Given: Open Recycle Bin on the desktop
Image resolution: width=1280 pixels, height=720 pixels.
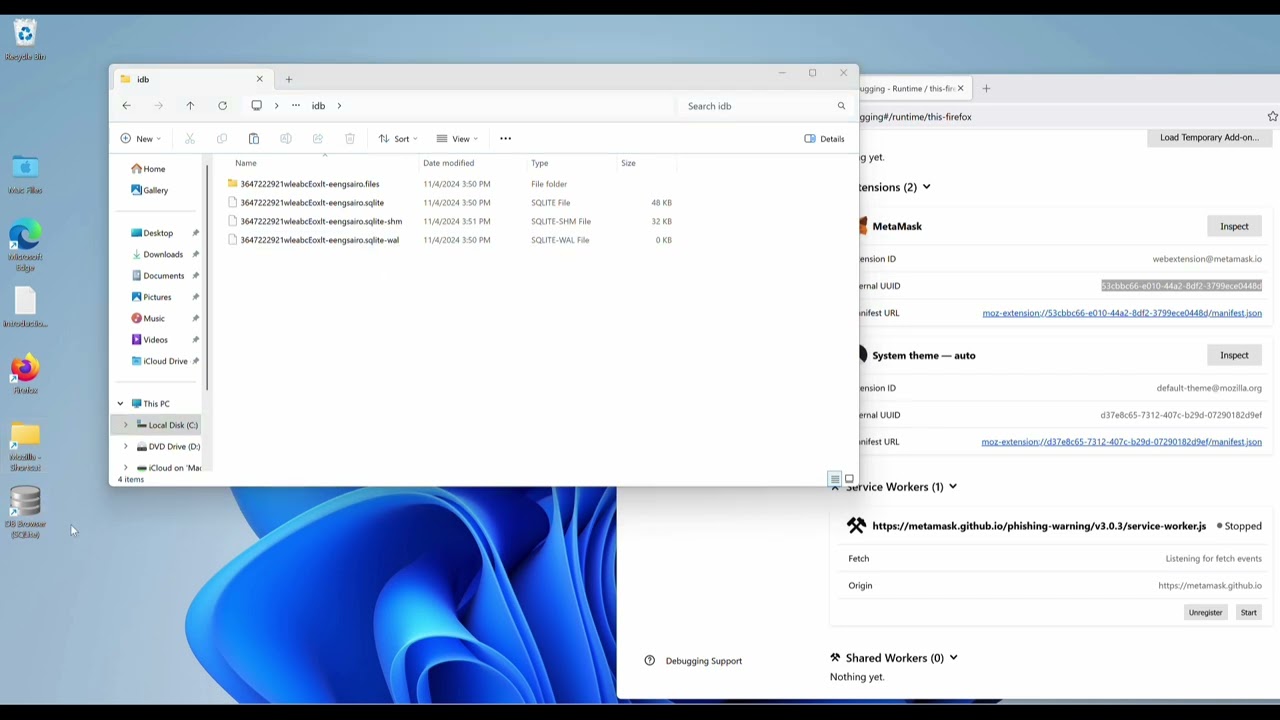Looking at the screenshot, I should 25,40.
